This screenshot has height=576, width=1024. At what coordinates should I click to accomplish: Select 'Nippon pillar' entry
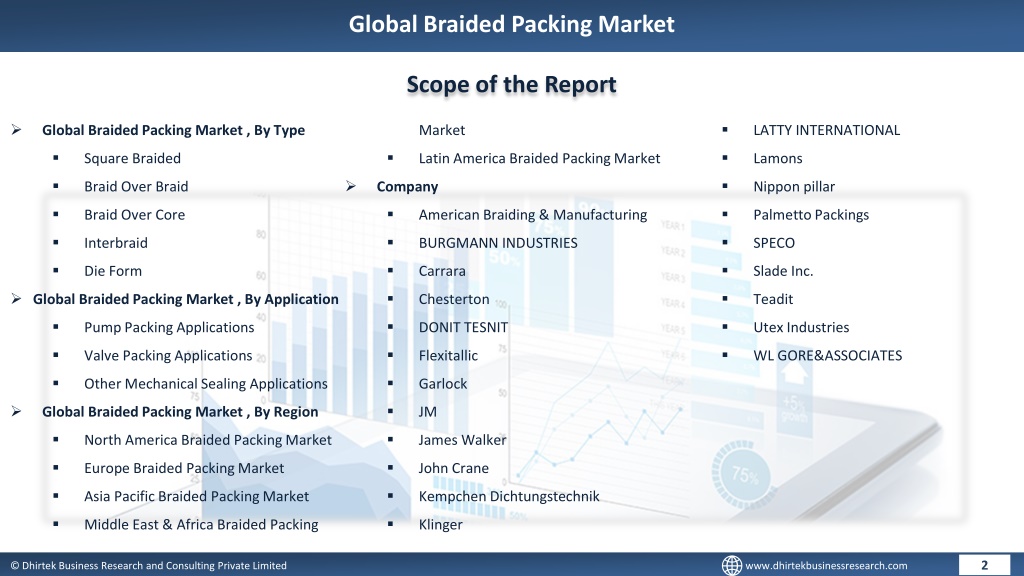click(x=793, y=186)
